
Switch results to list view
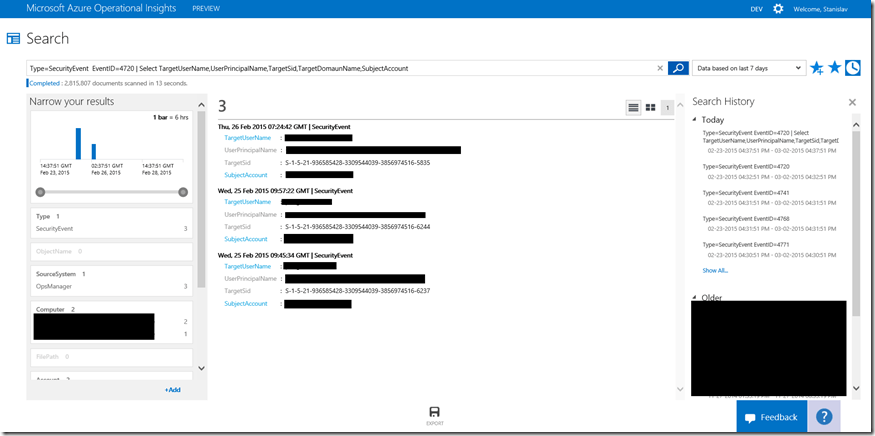coord(633,107)
